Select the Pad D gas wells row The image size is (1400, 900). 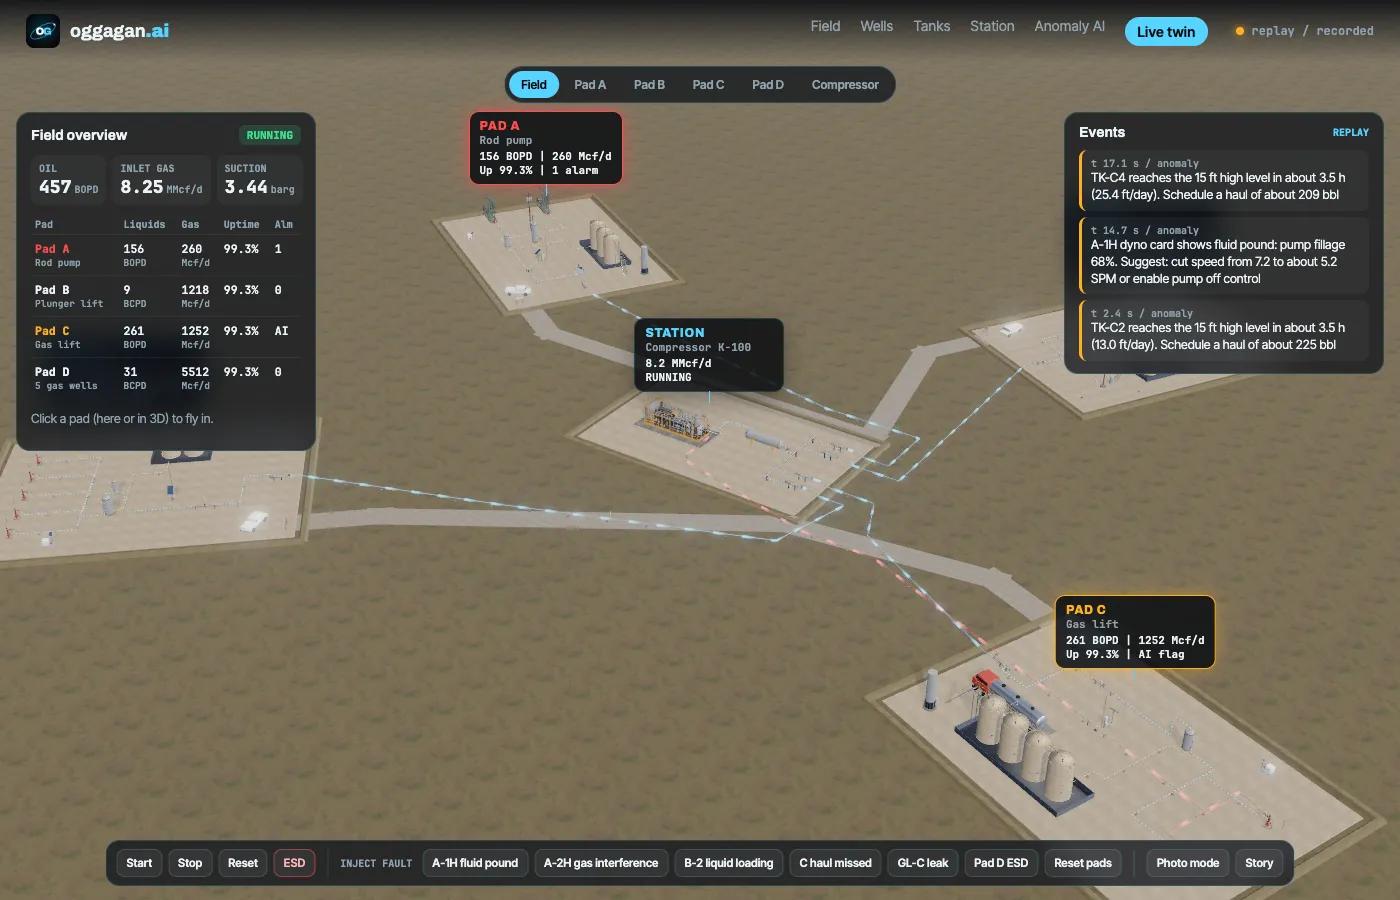click(x=166, y=378)
